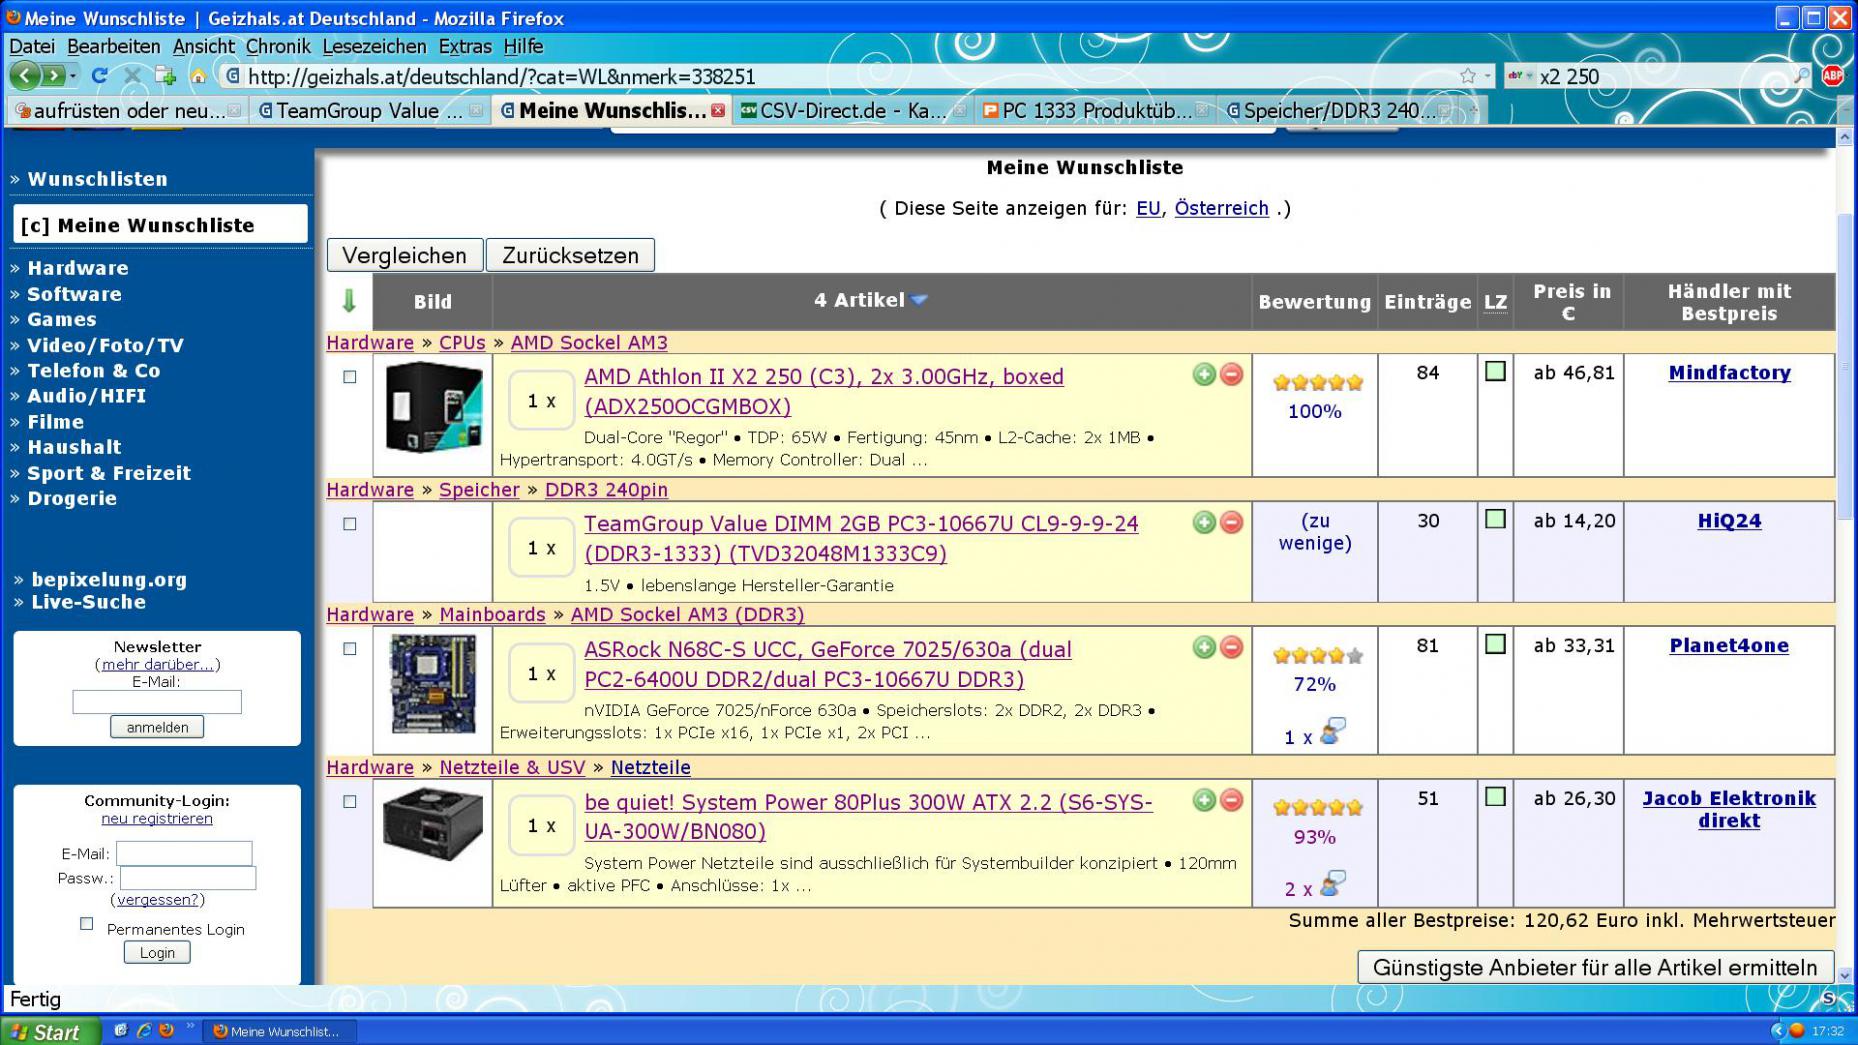This screenshot has height=1045, width=1858.
Task: Click the search magnifier icon in search box
Action: coord(1801,76)
